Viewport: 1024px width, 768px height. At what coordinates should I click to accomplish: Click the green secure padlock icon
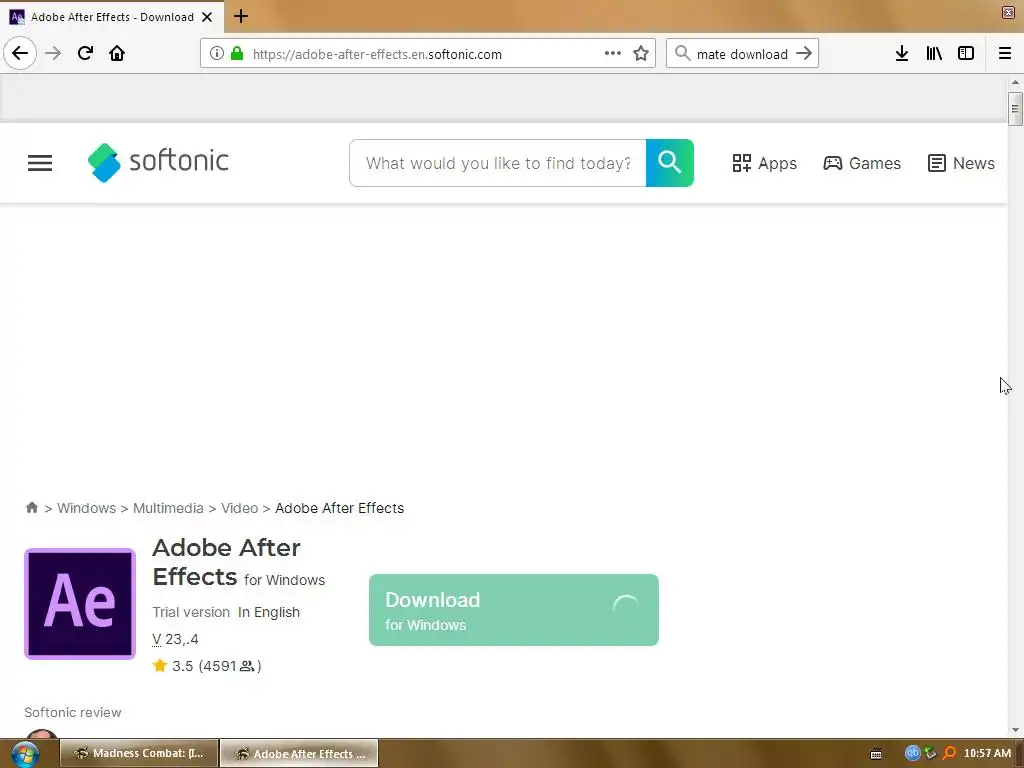click(237, 54)
